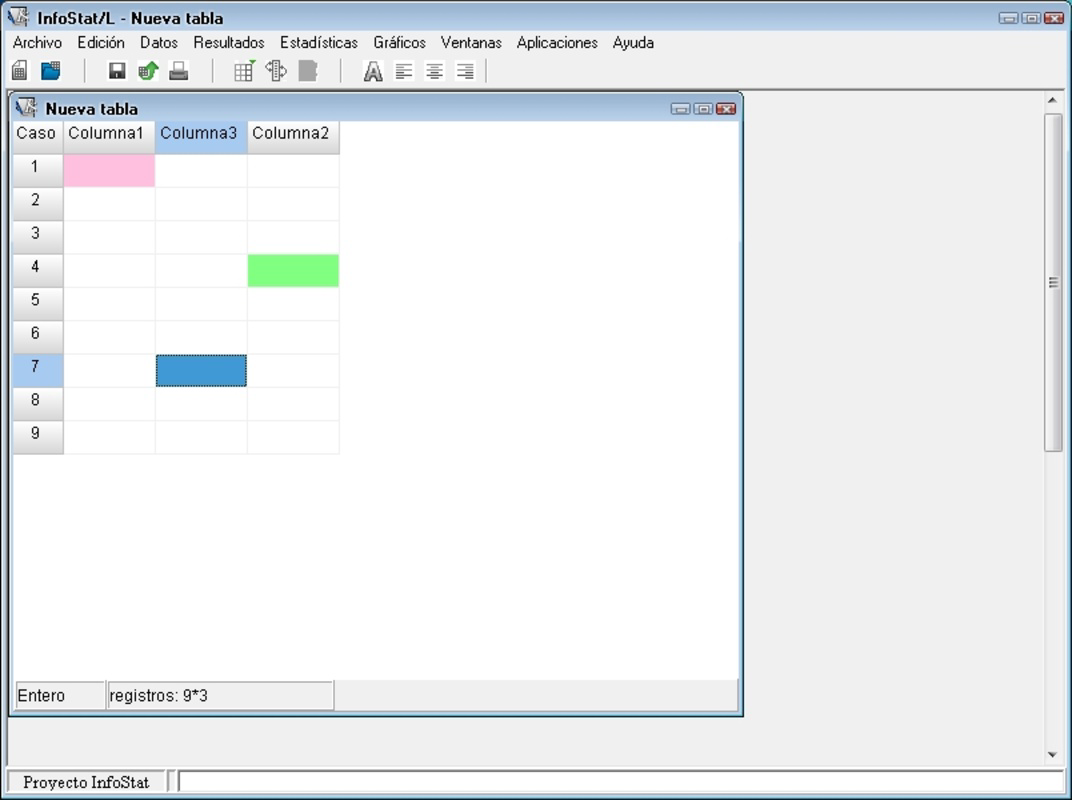
Task: Select the Columna2 column header
Action: 293,137
